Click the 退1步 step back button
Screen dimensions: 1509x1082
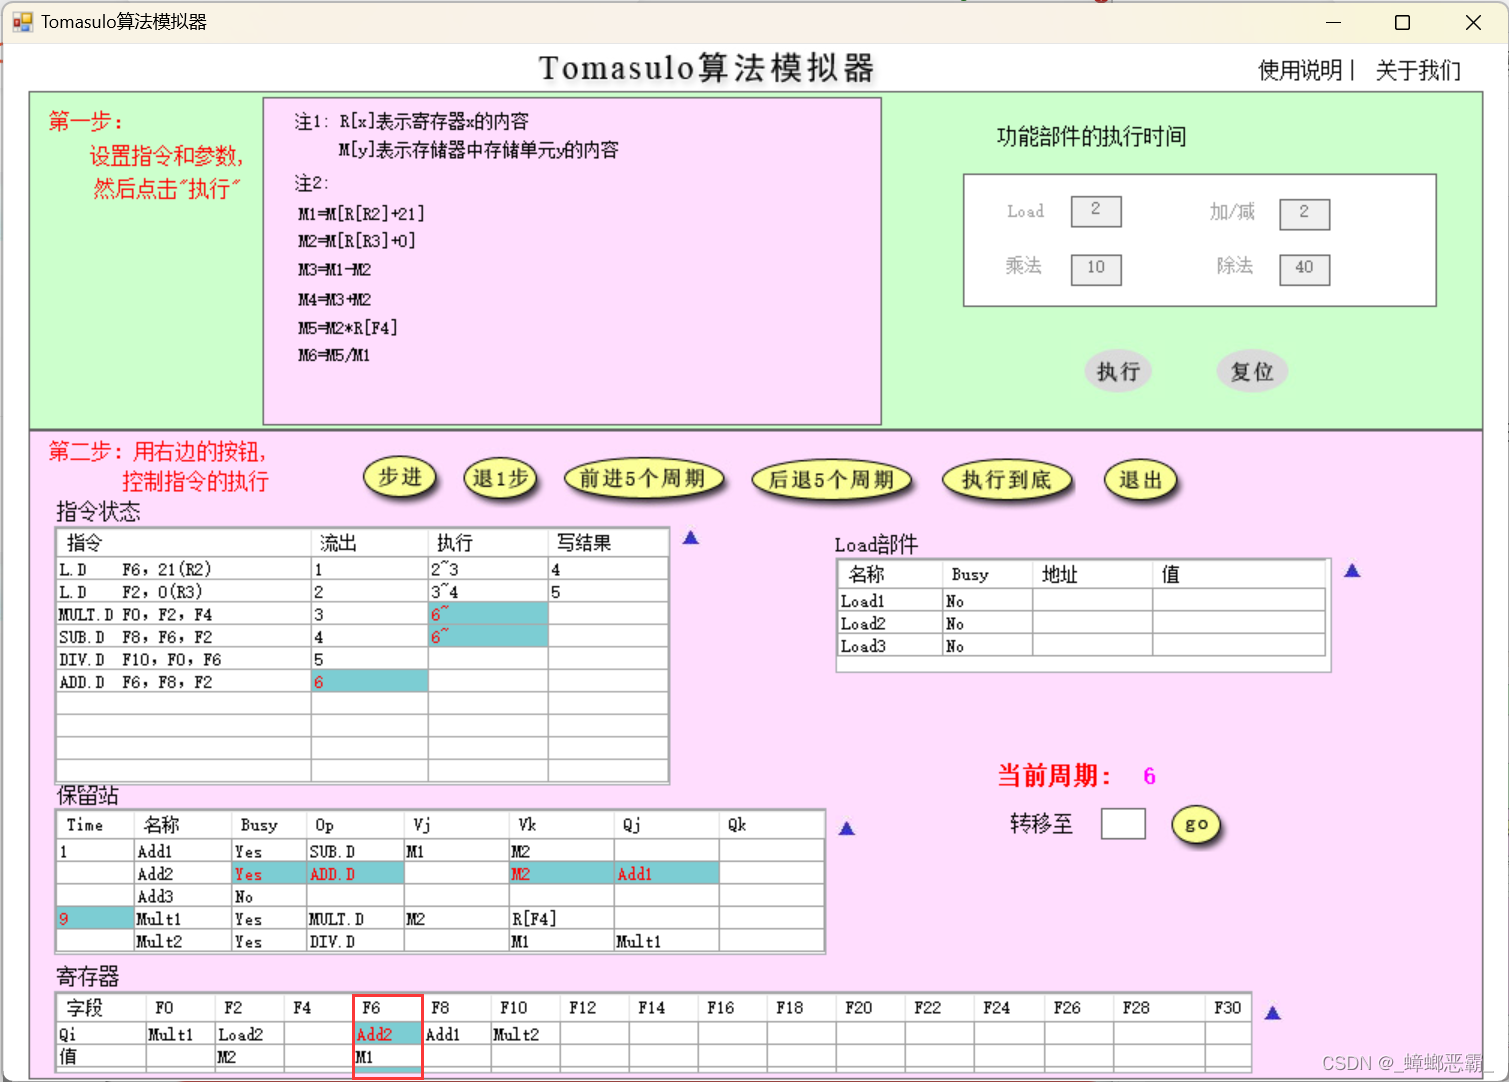tap(500, 479)
